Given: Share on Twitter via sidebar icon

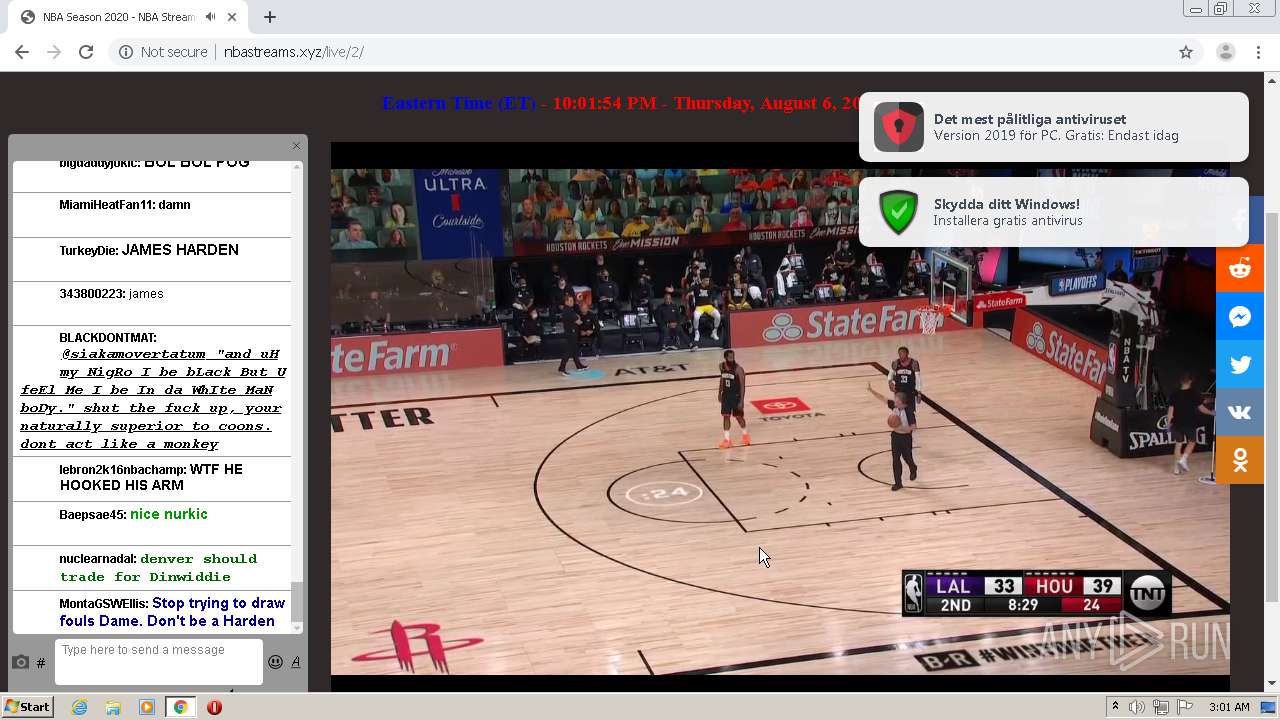Looking at the screenshot, I should click(1240, 365).
